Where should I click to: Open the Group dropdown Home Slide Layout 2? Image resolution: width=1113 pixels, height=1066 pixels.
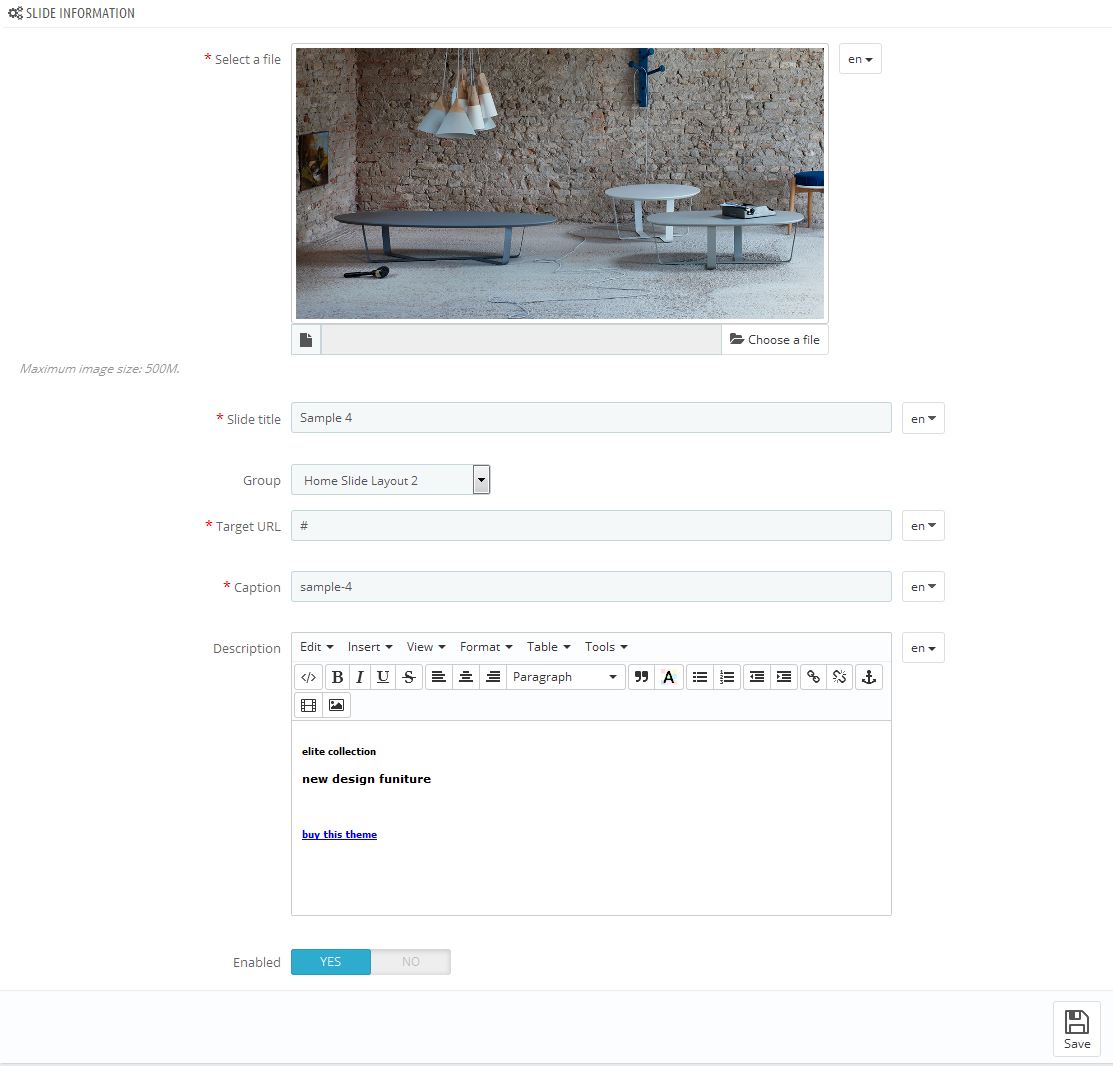[390, 480]
